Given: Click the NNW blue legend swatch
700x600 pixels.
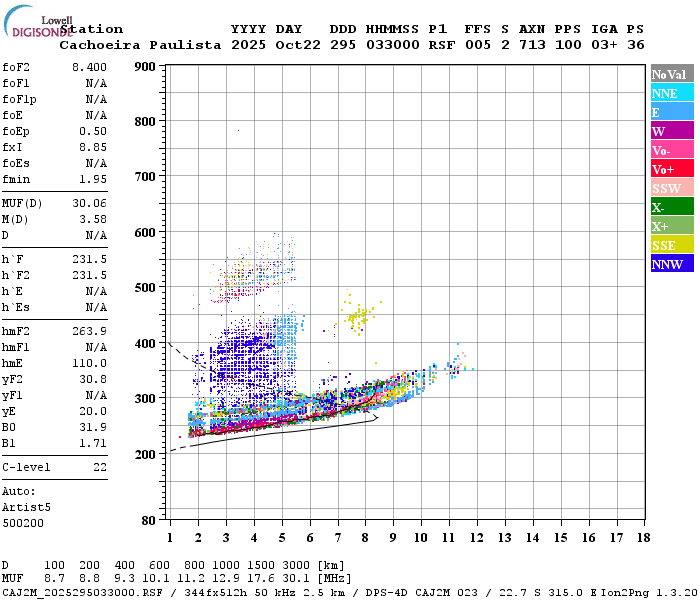Looking at the screenshot, I should coord(672,263).
